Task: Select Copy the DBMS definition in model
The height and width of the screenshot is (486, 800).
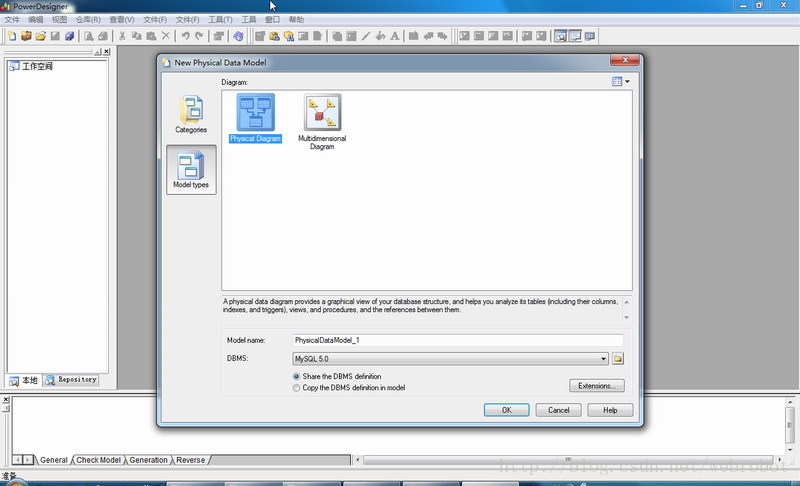Action: (x=296, y=388)
